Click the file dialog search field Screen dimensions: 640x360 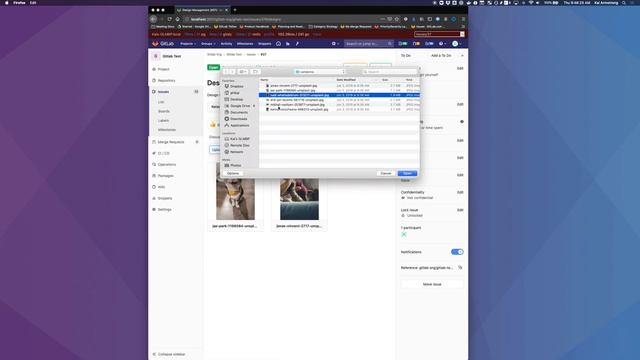click(390, 72)
